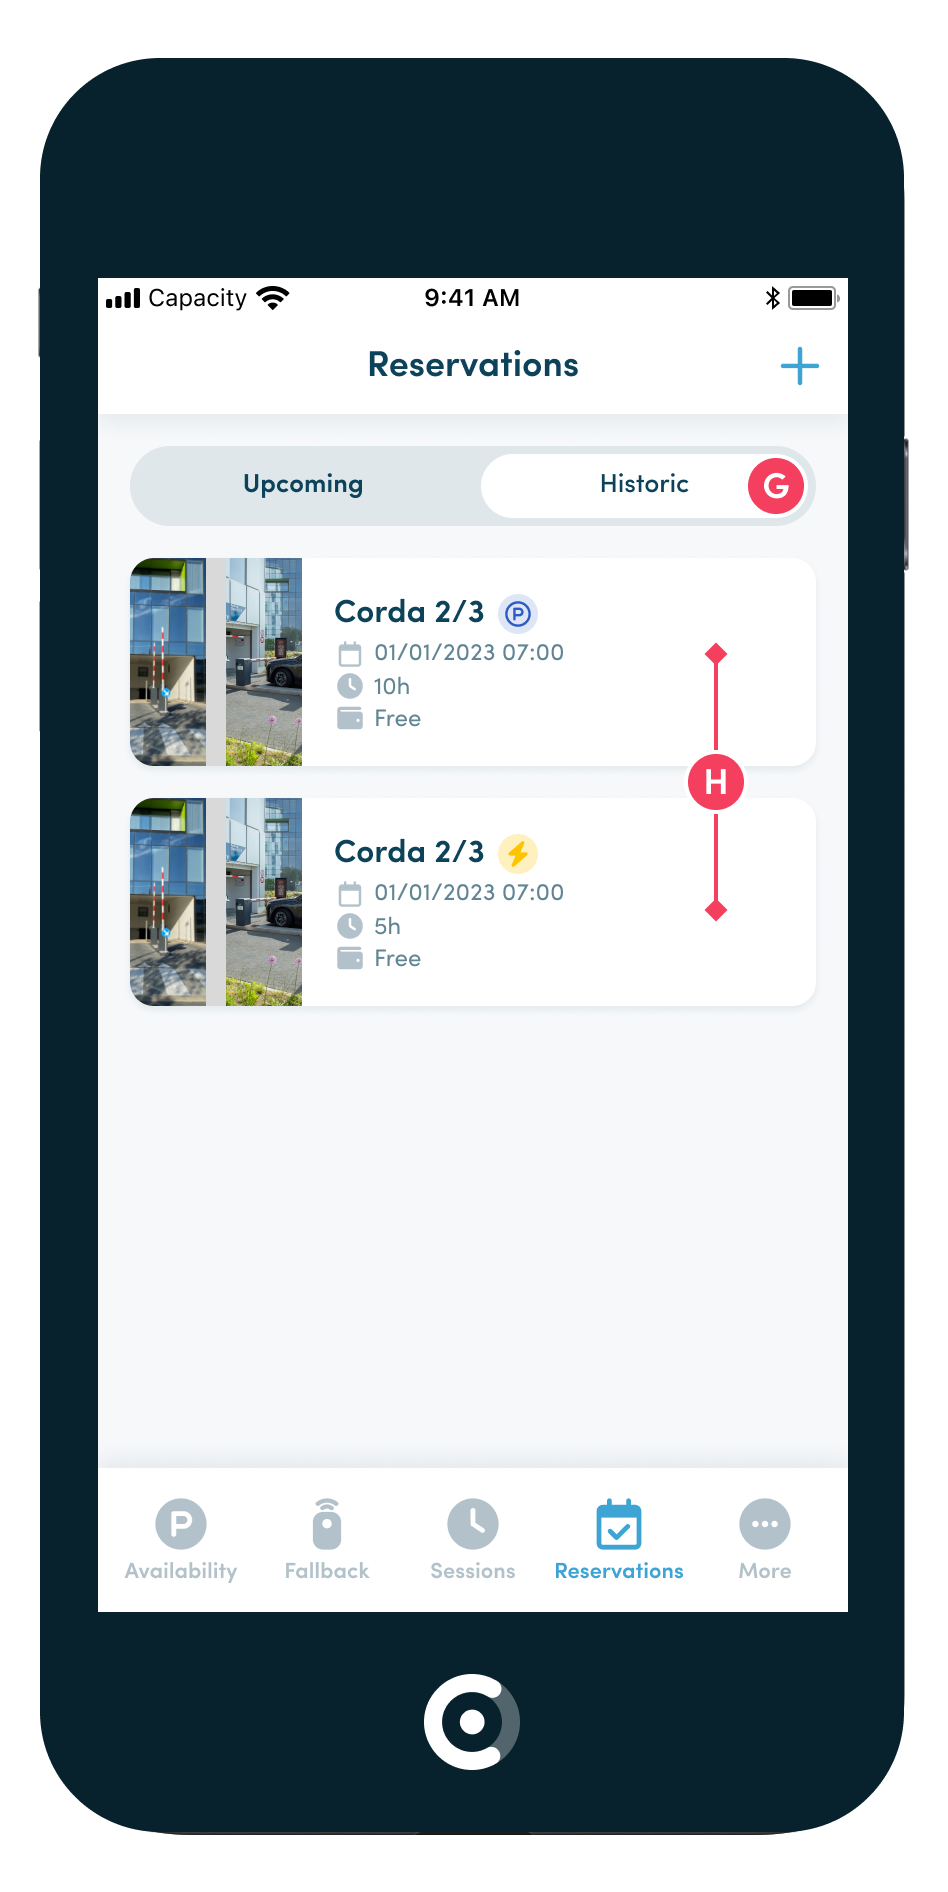Click the Bluetooth status icon
The image size is (948, 1892).
(772, 298)
